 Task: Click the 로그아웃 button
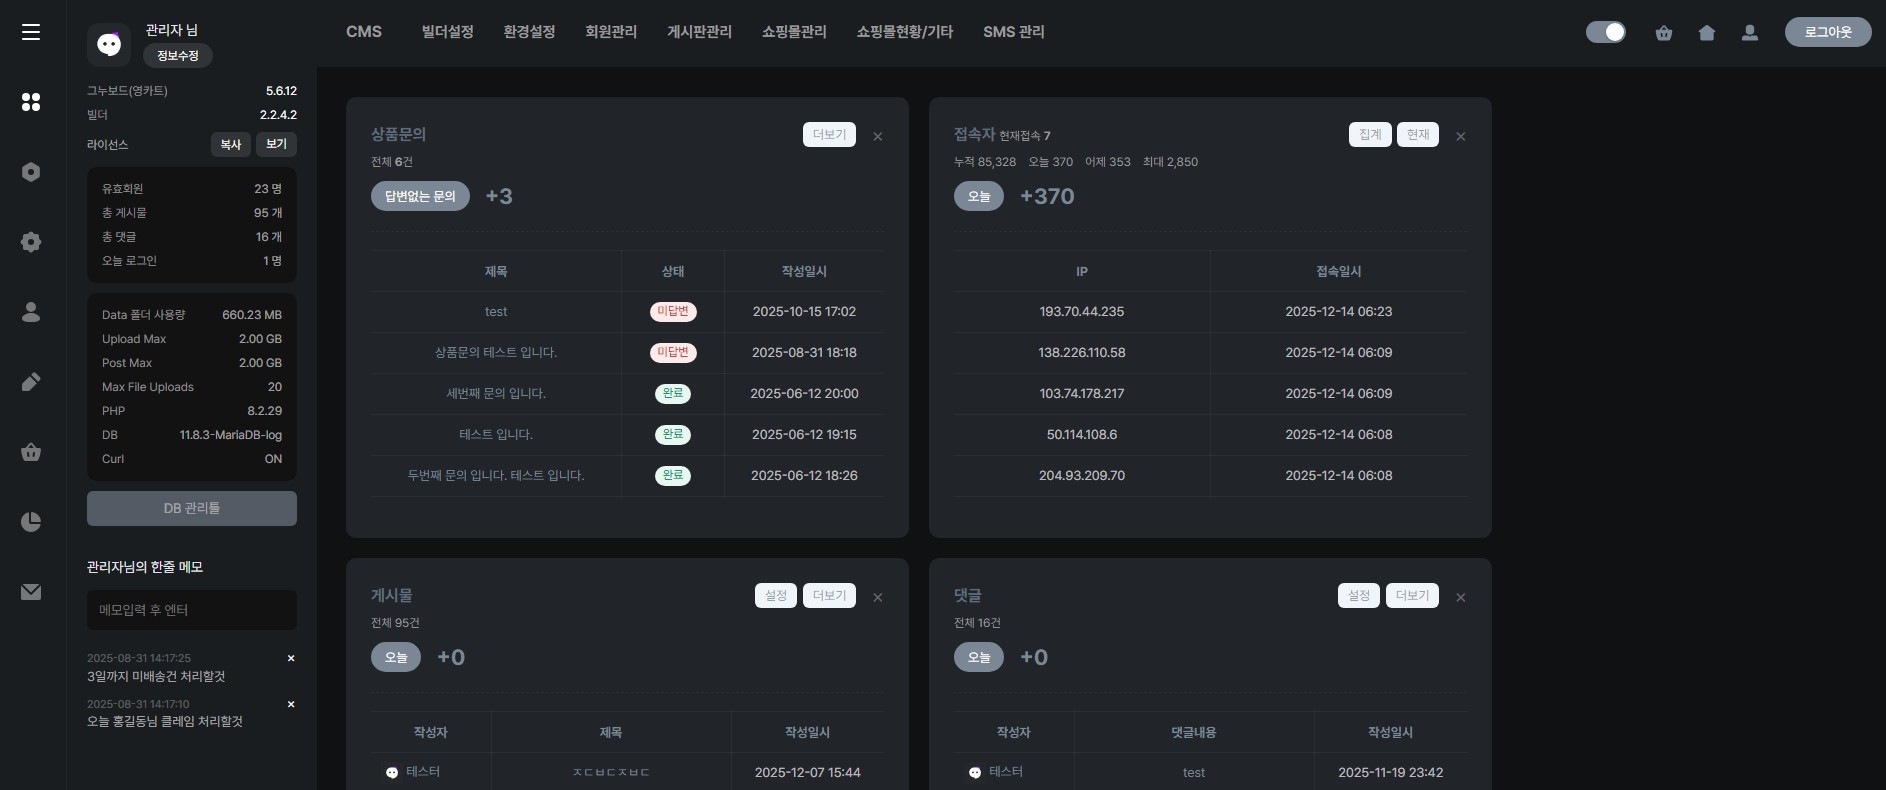click(x=1827, y=32)
